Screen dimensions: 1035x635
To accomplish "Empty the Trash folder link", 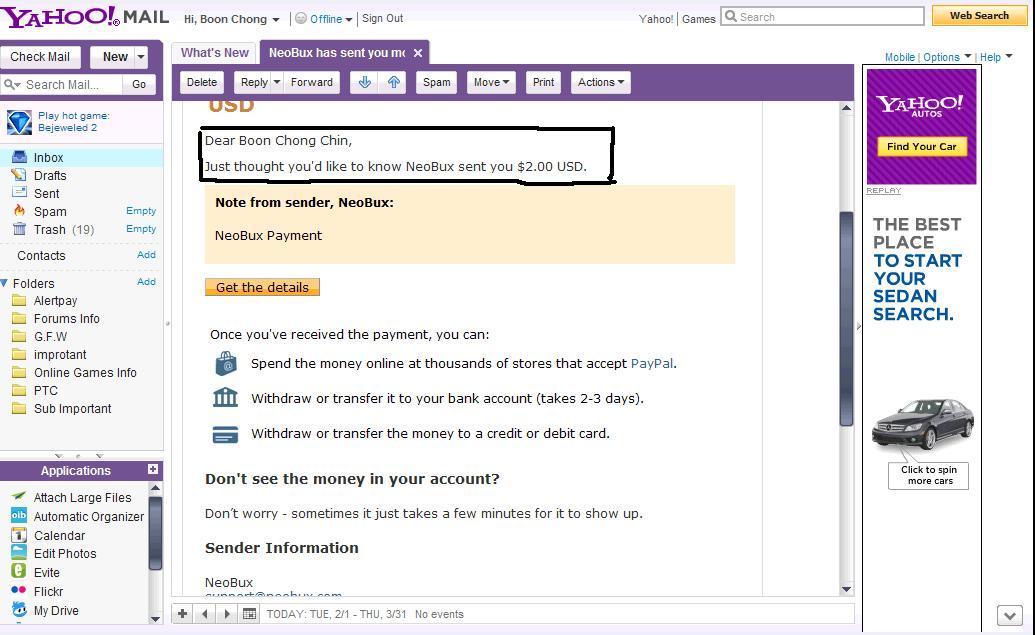I will point(141,228).
